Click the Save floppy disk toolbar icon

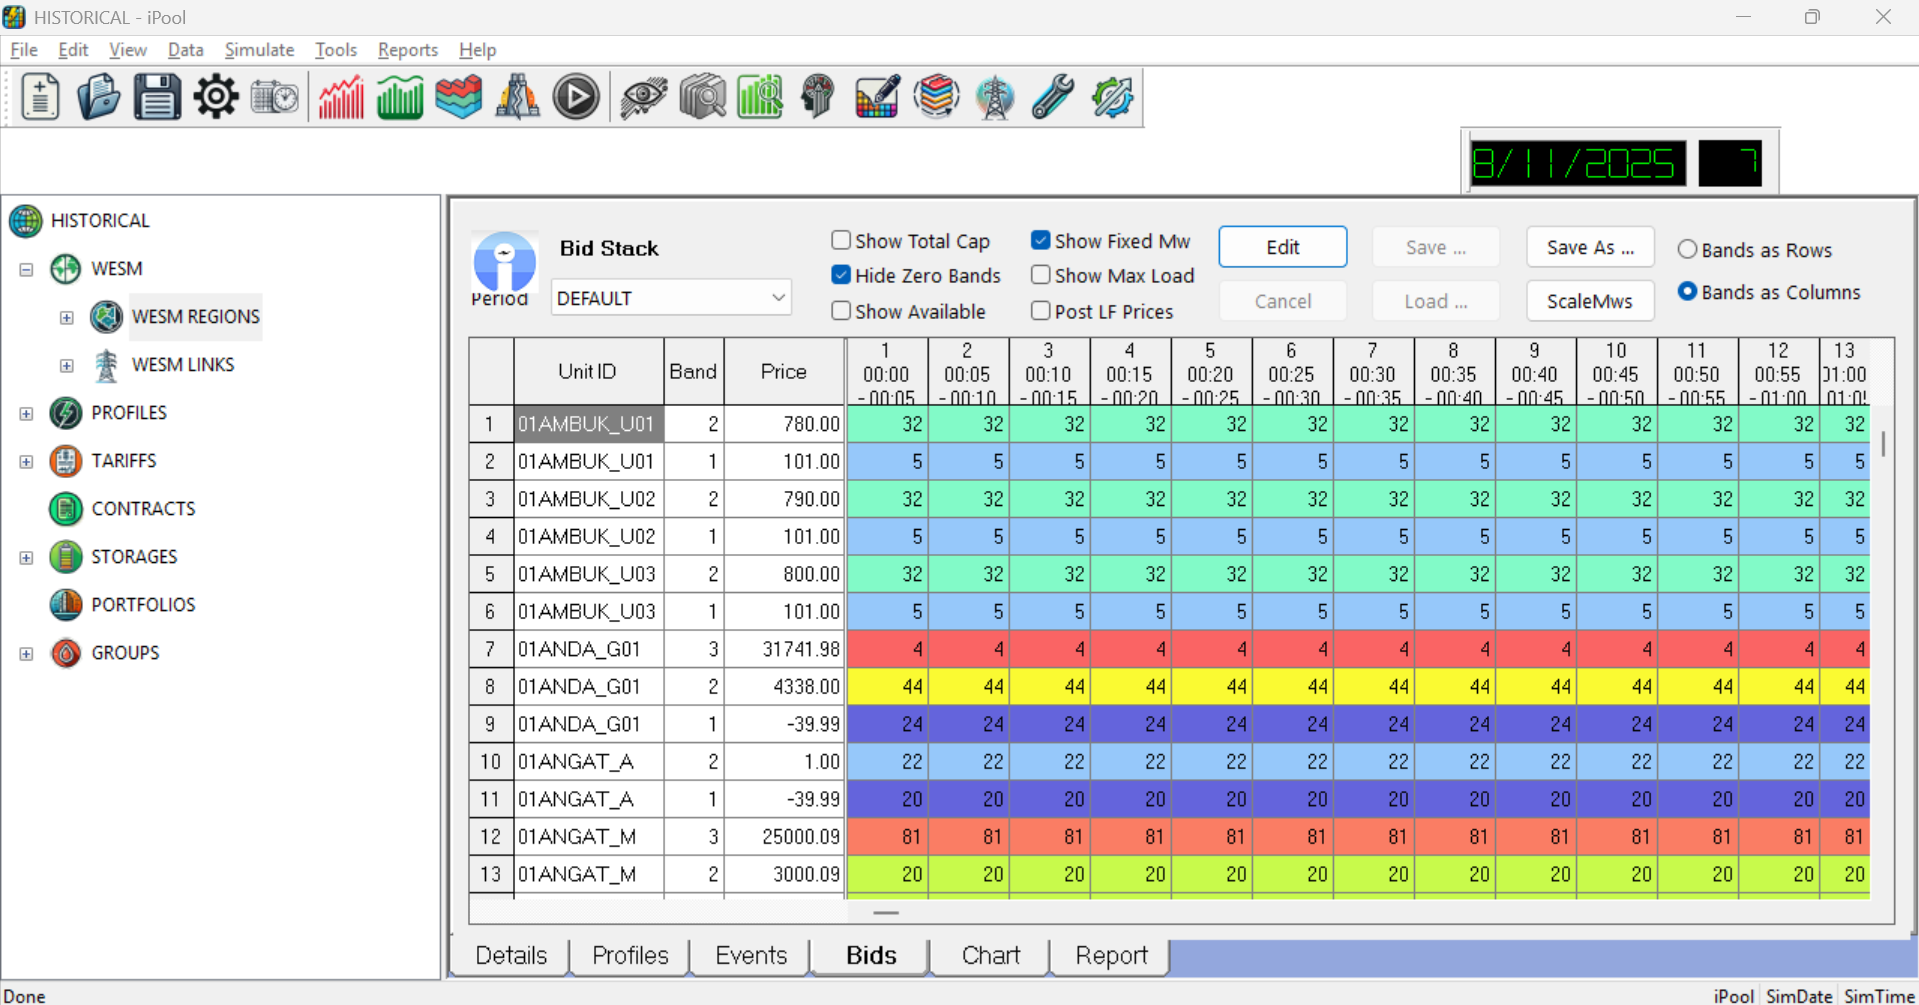point(157,96)
